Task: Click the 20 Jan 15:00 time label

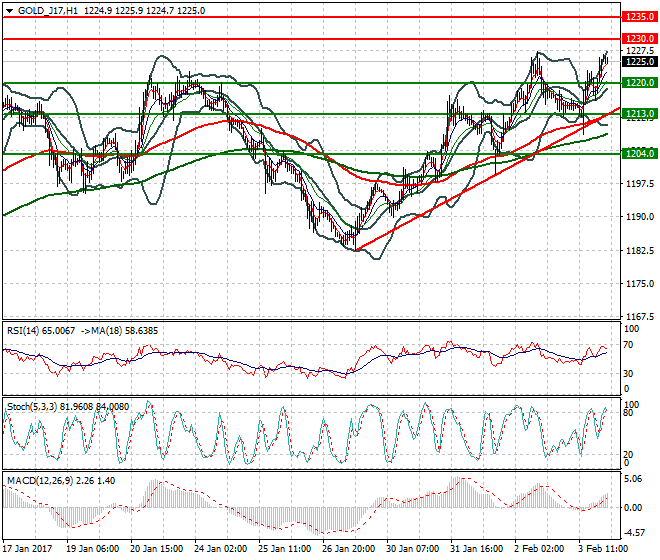Action: point(157,549)
